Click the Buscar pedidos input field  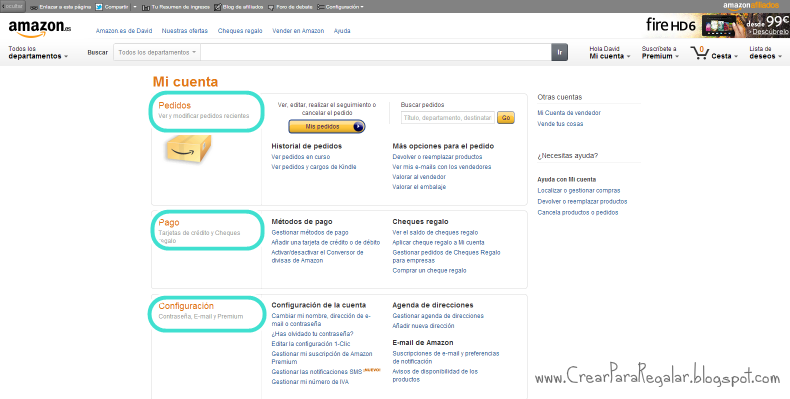(x=448, y=118)
